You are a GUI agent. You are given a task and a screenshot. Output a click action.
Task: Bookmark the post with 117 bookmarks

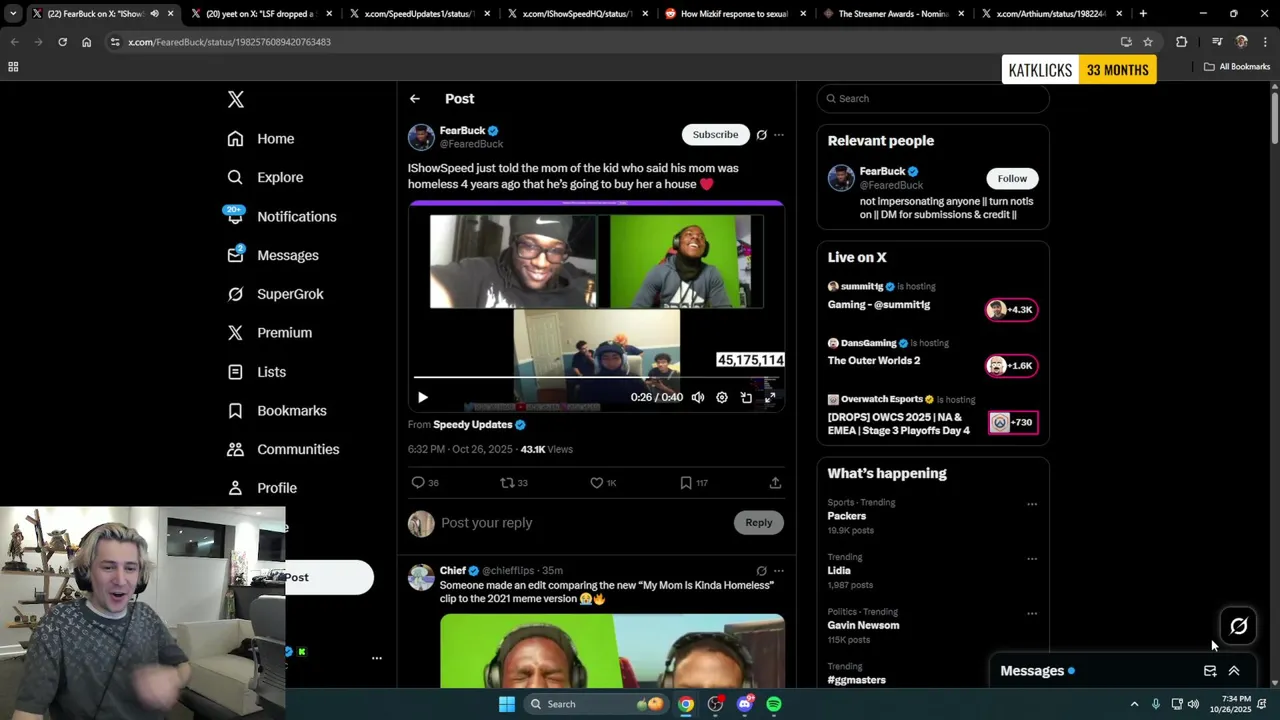pyautogui.click(x=693, y=483)
